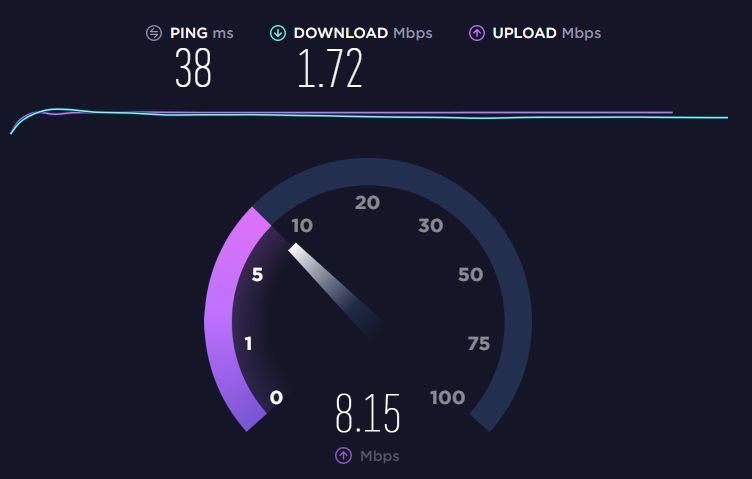Image resolution: width=752 pixels, height=479 pixels.
Task: Click the 10 mark on the gauge
Action: tap(302, 225)
